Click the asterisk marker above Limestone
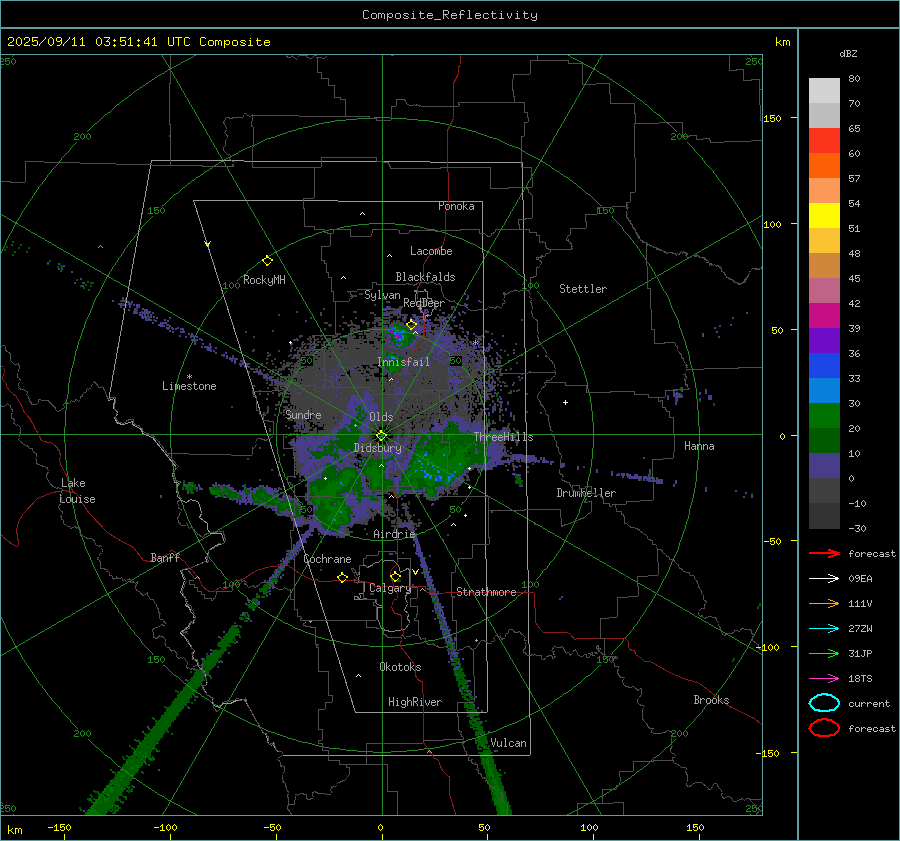 click(189, 377)
